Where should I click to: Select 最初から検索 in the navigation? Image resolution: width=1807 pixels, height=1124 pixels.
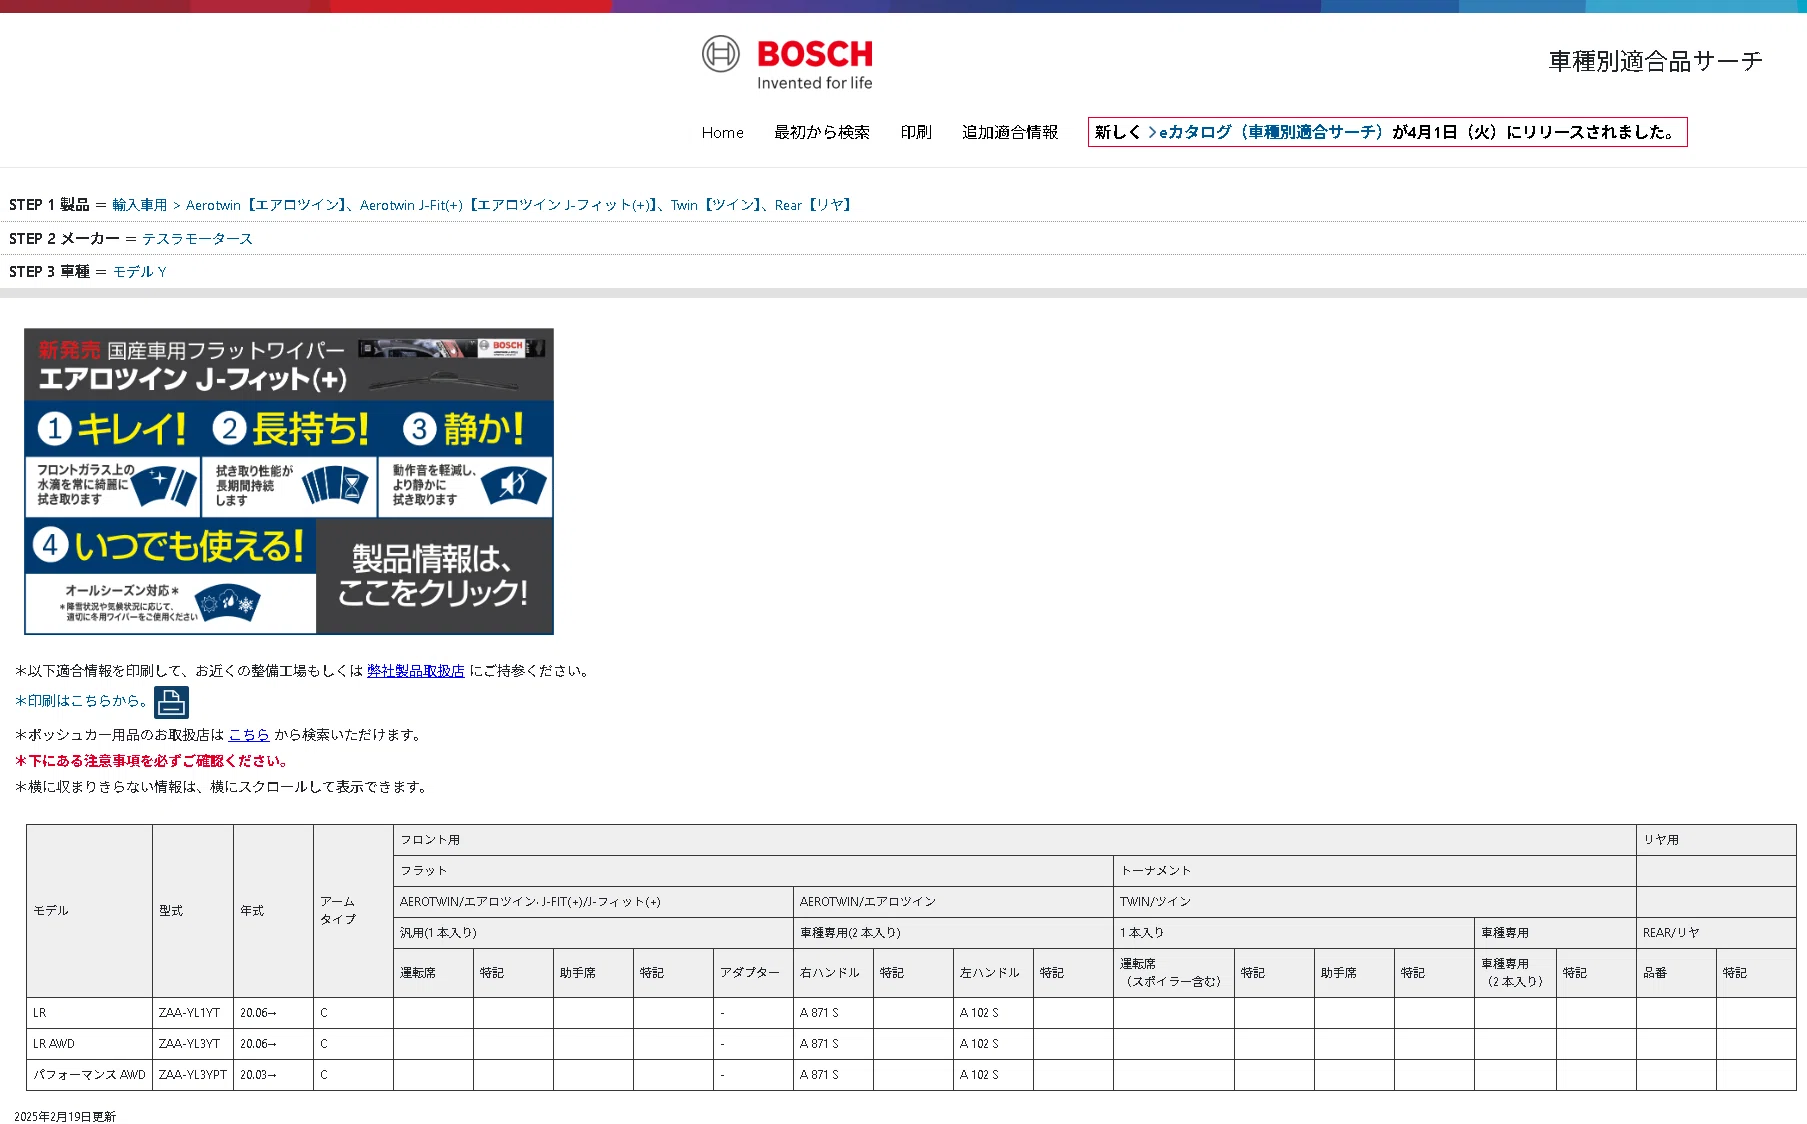[x=822, y=133]
